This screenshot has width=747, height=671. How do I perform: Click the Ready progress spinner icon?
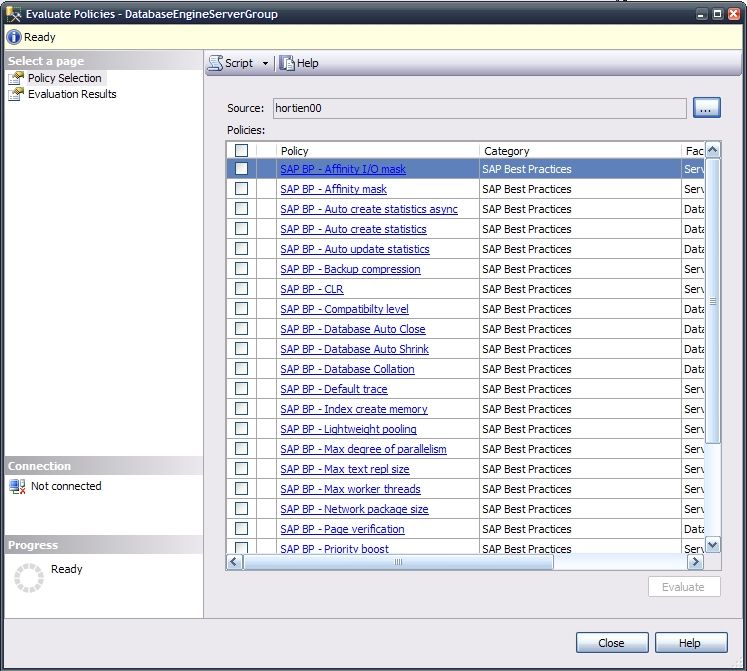[x=29, y=577]
